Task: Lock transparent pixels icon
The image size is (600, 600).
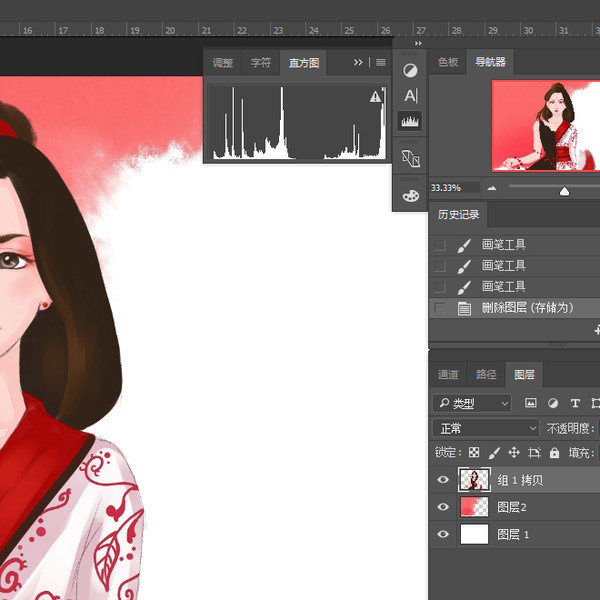Action: [474, 453]
